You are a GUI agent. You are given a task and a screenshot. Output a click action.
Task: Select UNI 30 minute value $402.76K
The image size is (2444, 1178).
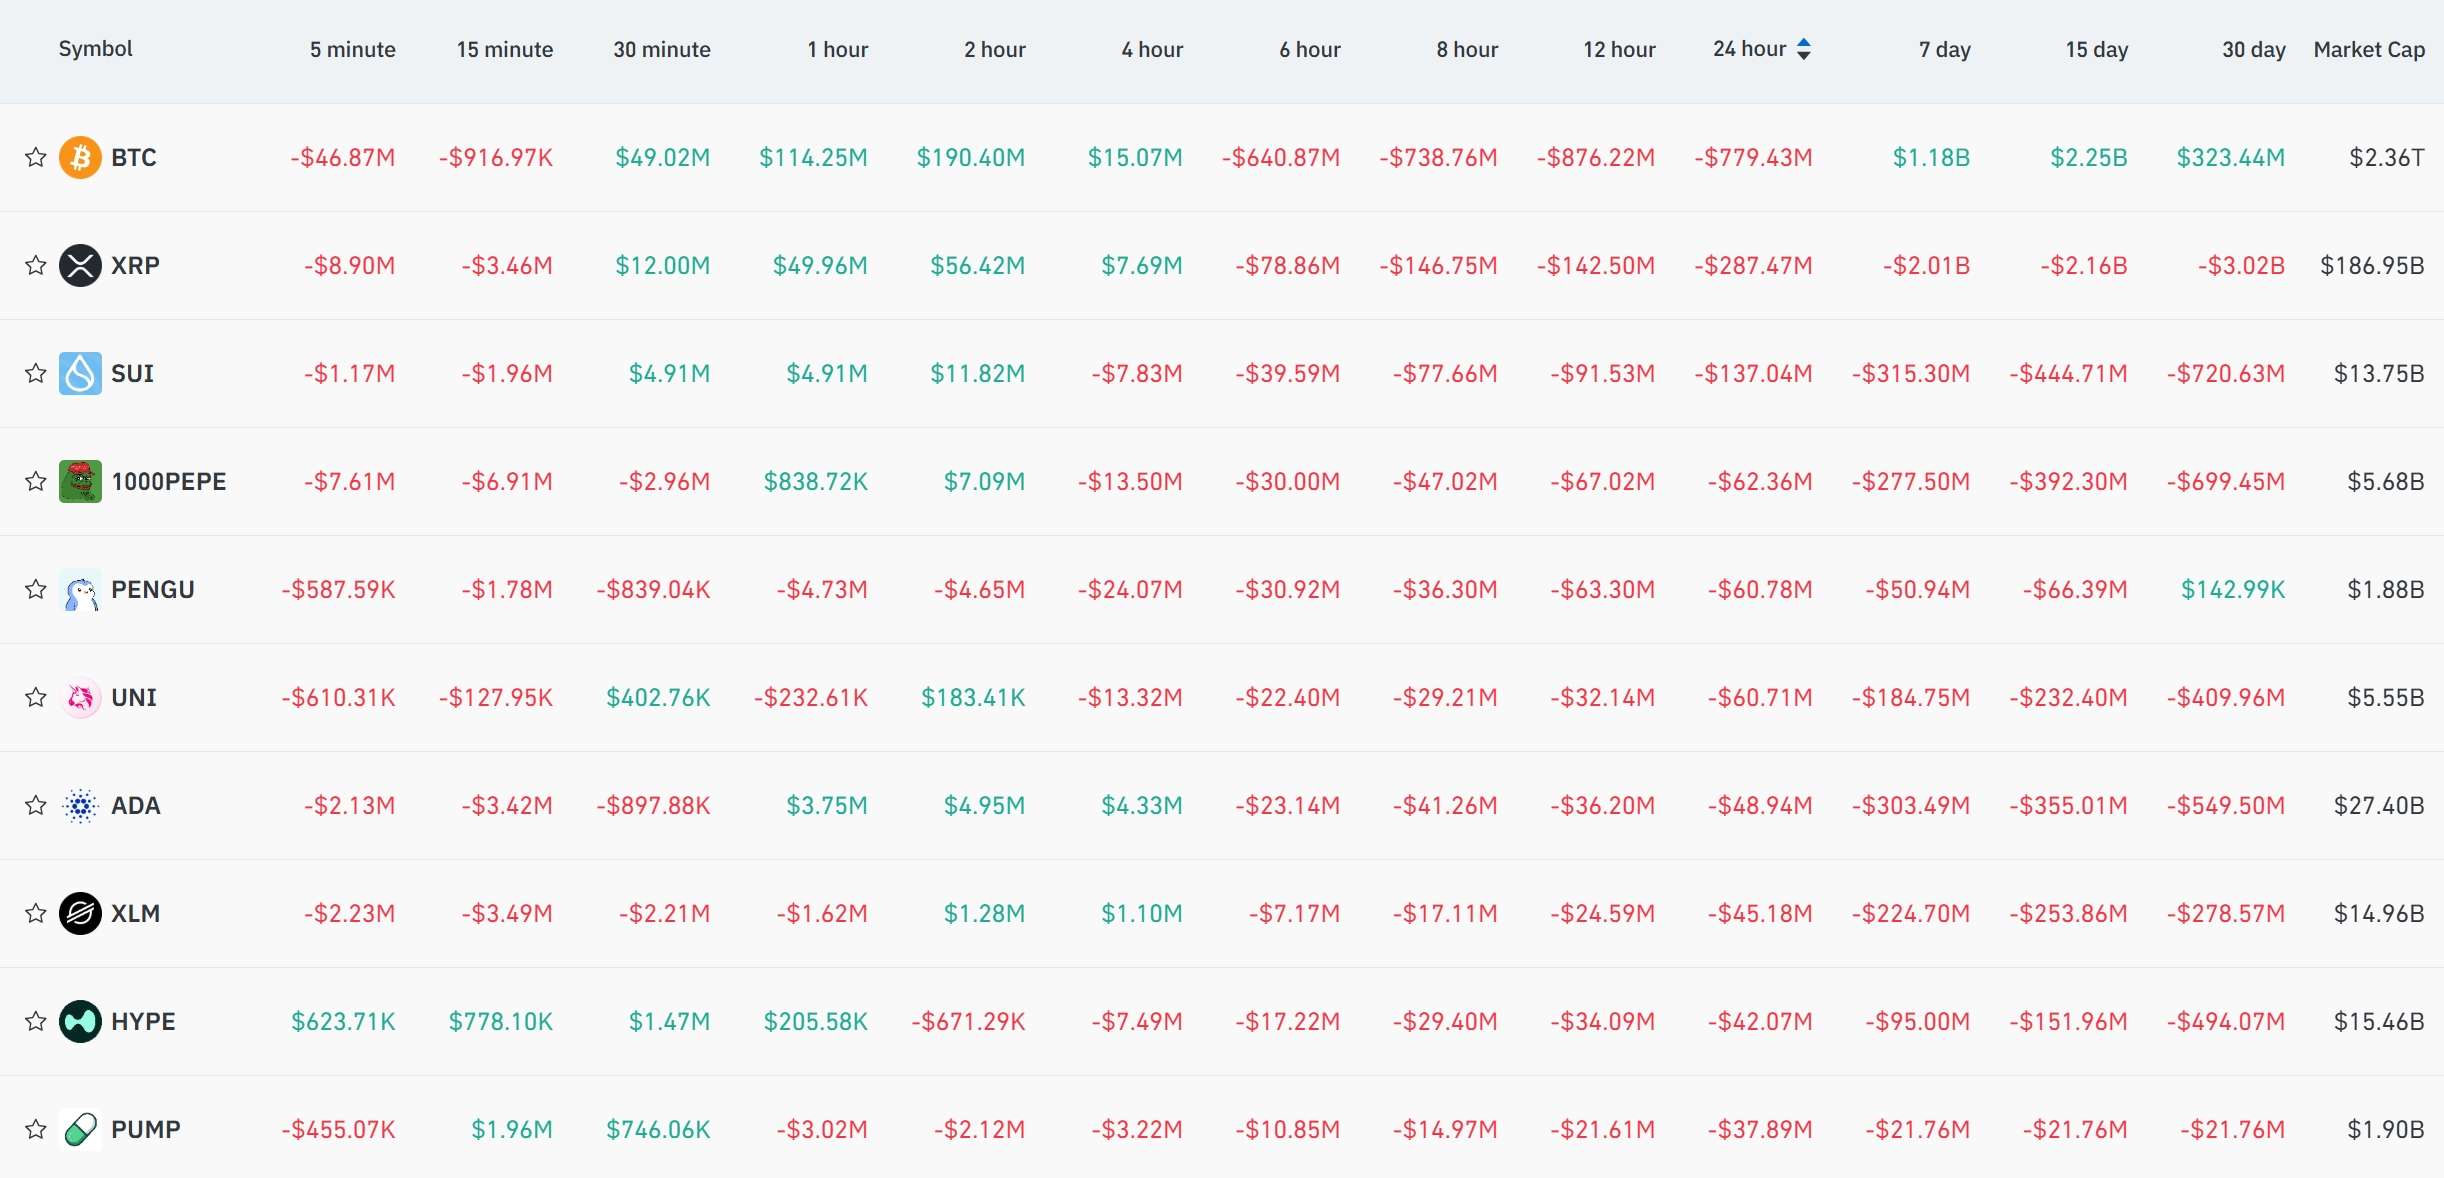tap(658, 697)
